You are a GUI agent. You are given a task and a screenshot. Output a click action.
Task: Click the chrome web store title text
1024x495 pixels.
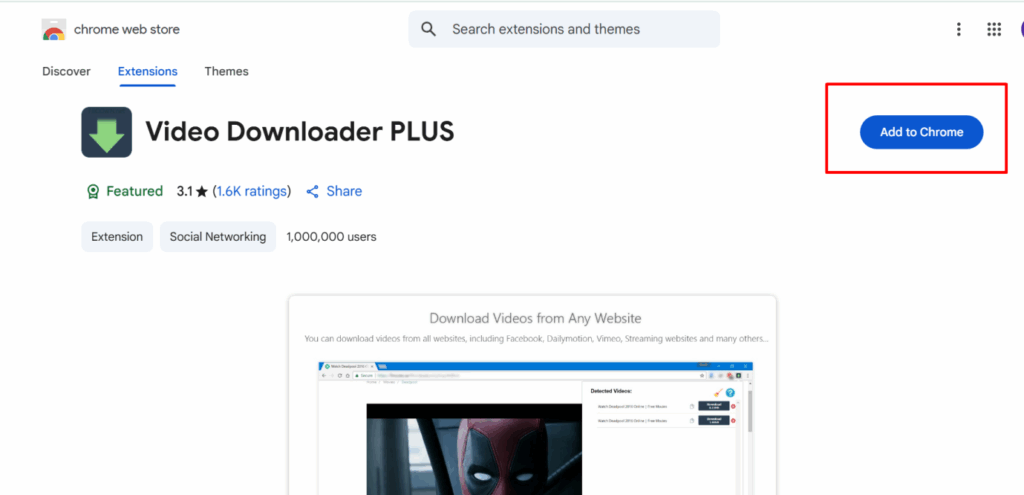click(127, 29)
